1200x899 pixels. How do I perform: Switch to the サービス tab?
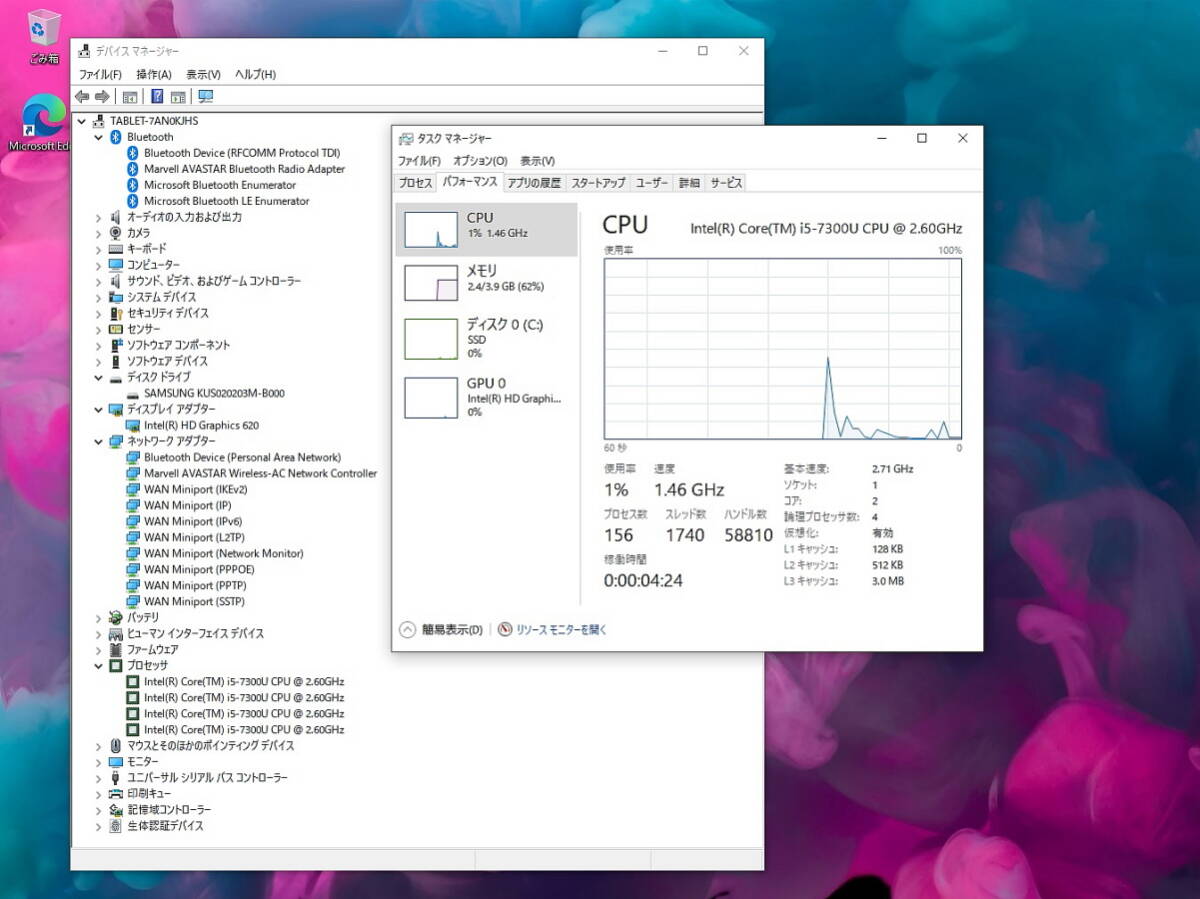point(726,183)
